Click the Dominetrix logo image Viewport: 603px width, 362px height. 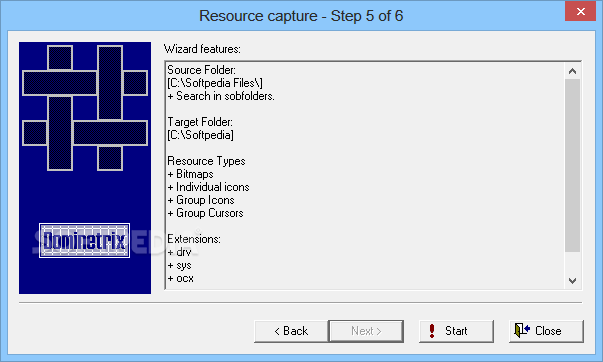(x=85, y=240)
